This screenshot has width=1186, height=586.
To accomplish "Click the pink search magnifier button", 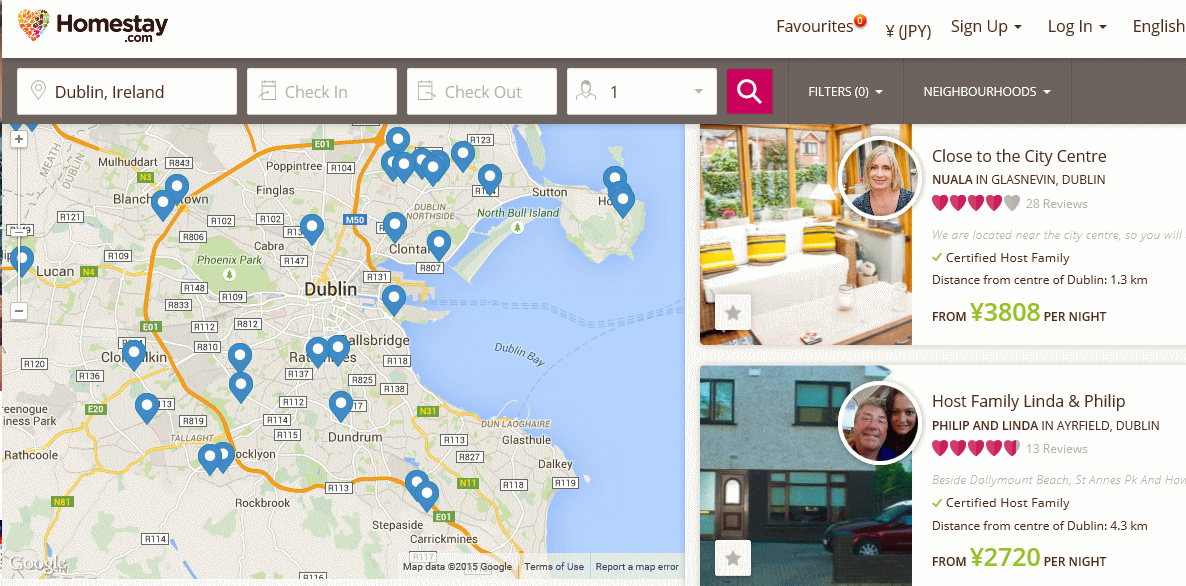I will click(749, 91).
